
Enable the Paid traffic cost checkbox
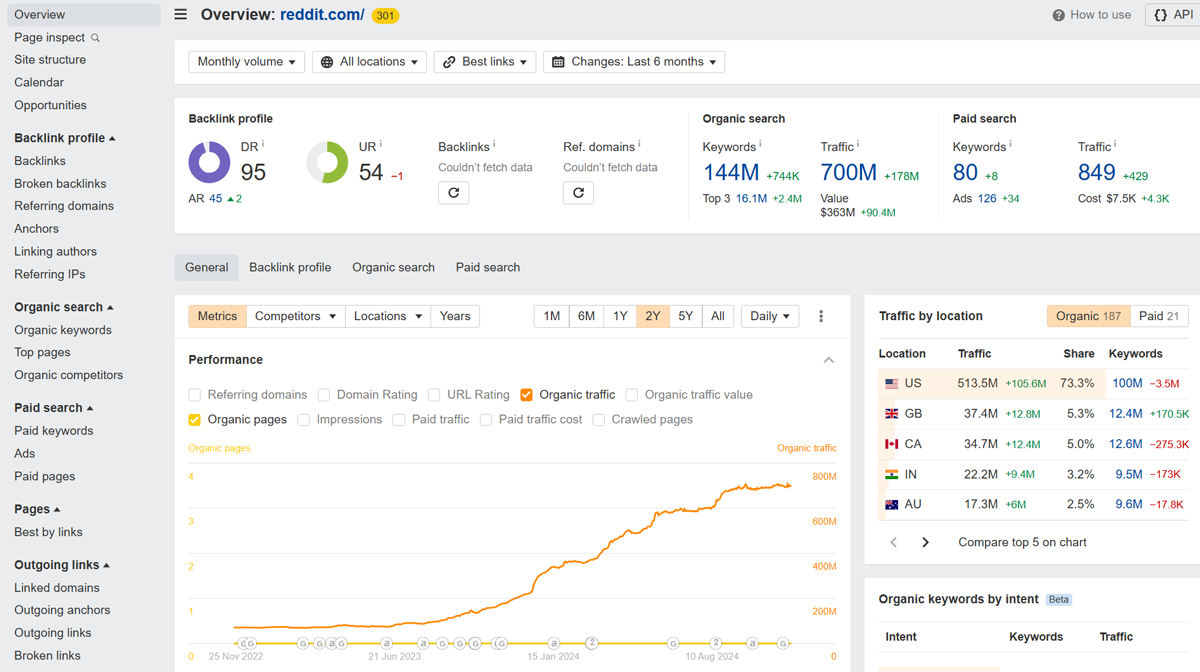(486, 420)
